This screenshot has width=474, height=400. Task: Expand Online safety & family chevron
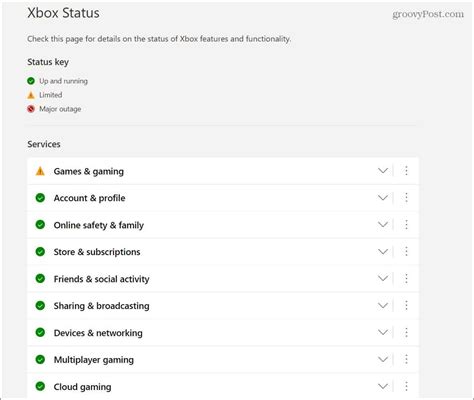tap(383, 225)
